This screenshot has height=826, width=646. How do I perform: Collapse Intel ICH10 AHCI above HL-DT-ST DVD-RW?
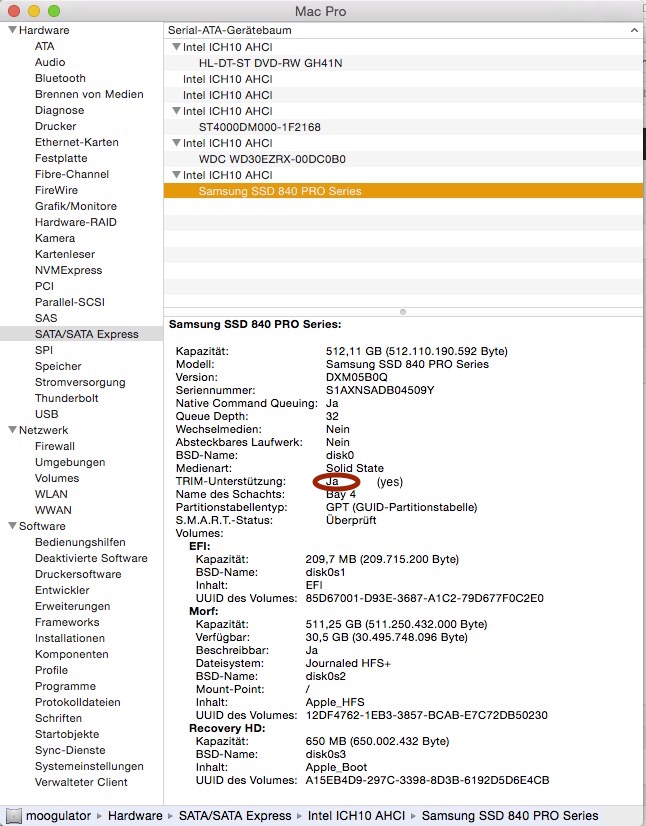[176, 47]
